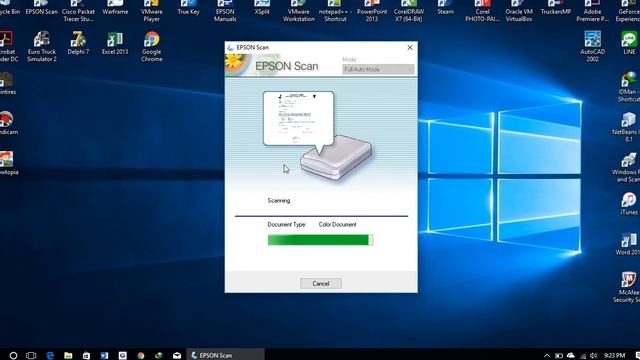Select the Windows Fax and Scan icon
This screenshot has width=640, height=360.
point(627,167)
